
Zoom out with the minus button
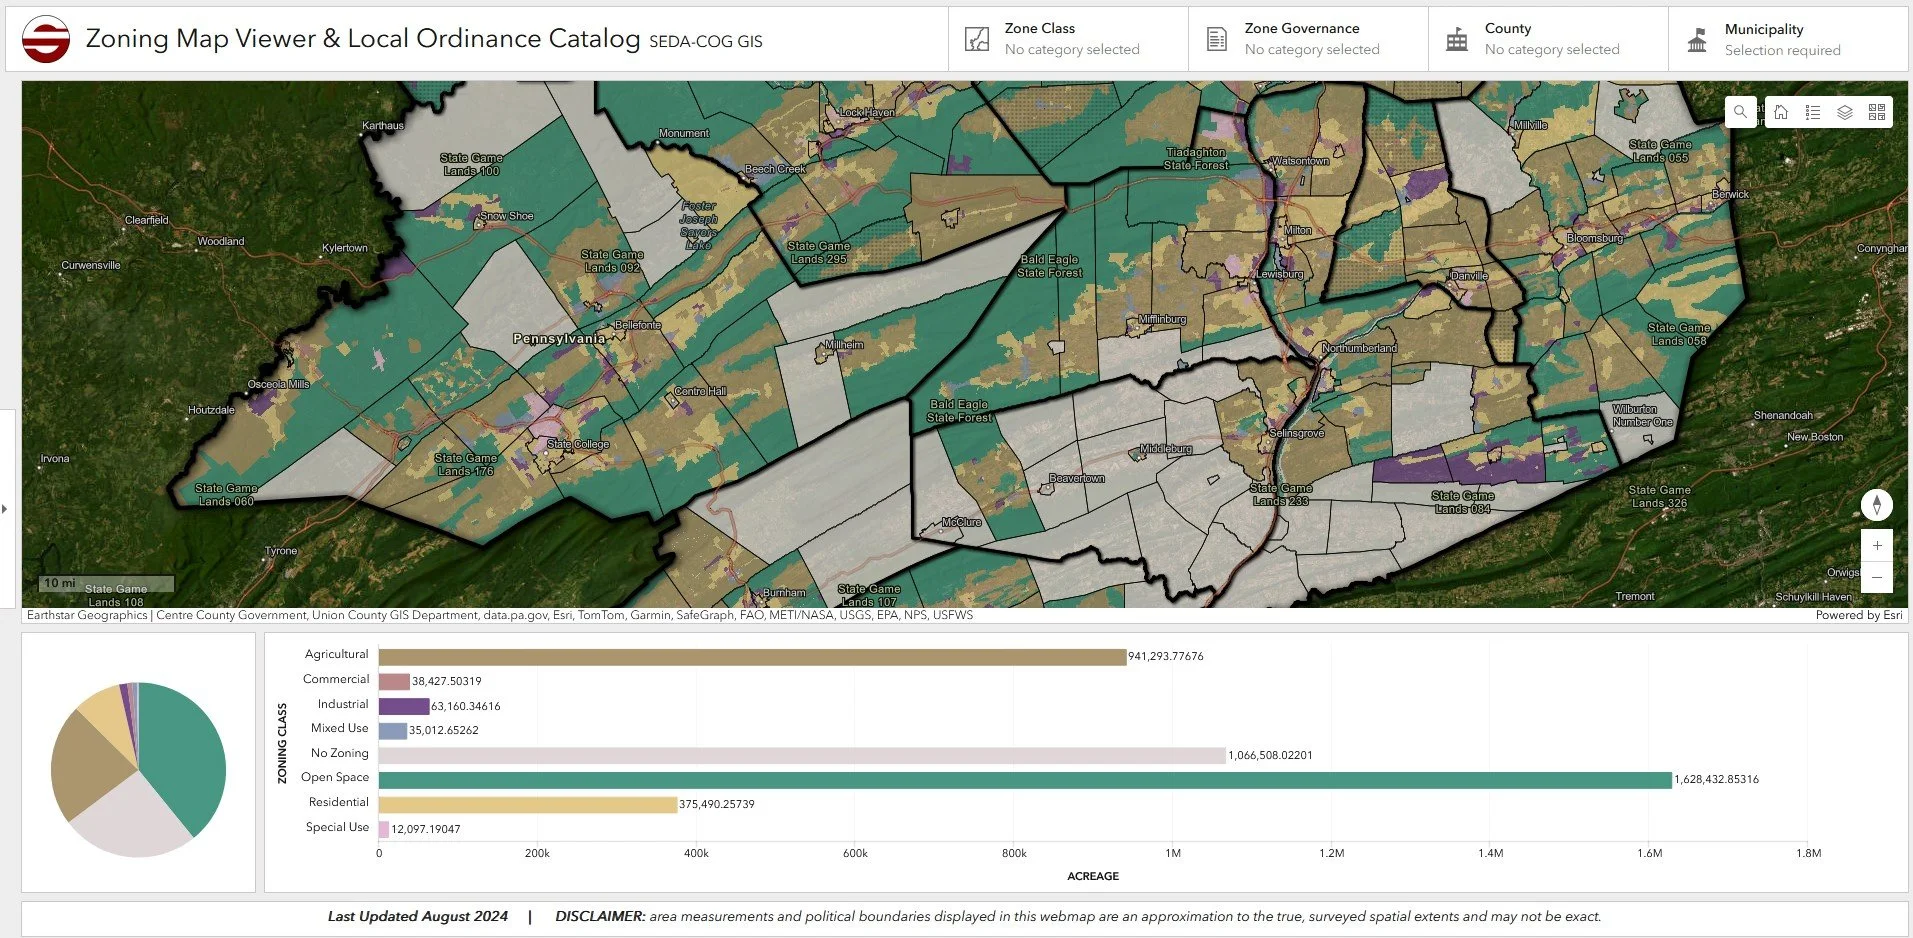(1877, 577)
